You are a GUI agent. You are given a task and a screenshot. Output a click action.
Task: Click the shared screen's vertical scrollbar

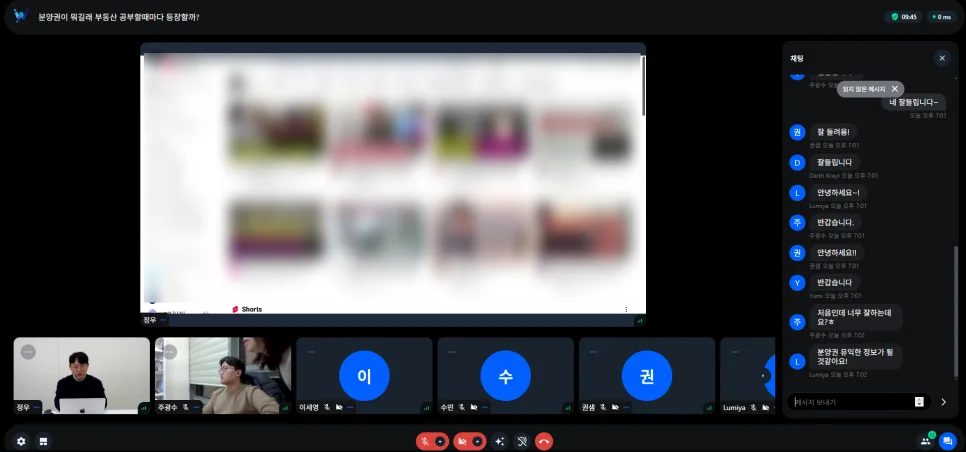pos(643,86)
